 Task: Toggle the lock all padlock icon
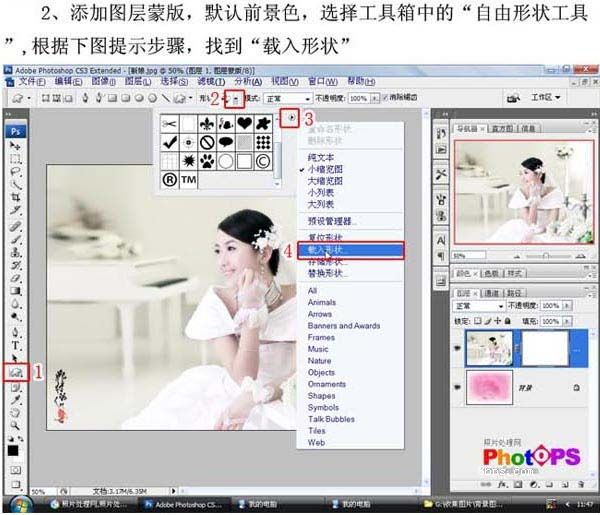click(507, 321)
